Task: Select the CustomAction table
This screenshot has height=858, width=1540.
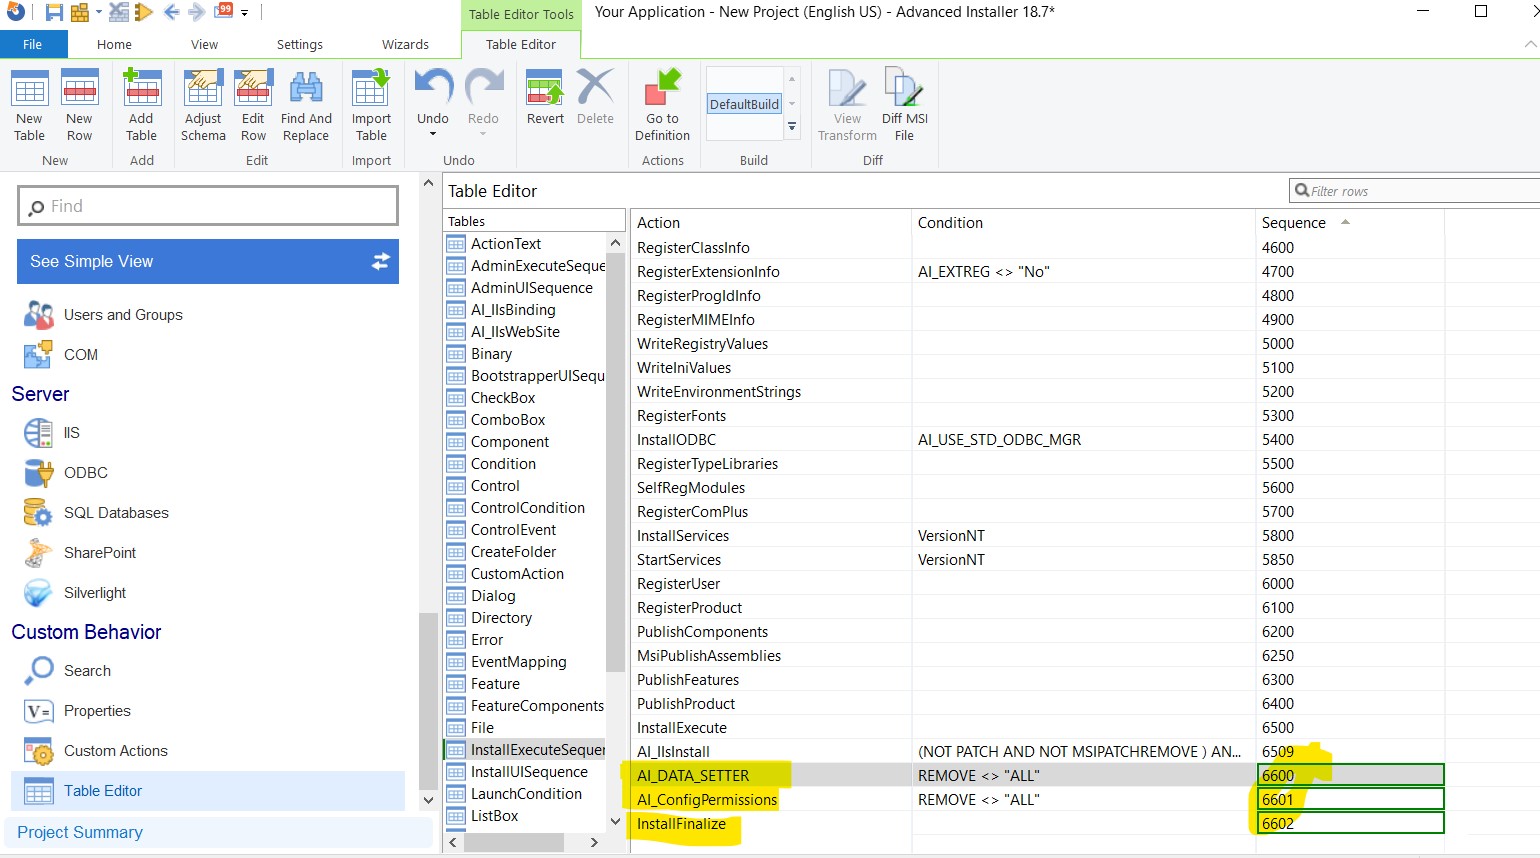Action: (517, 574)
